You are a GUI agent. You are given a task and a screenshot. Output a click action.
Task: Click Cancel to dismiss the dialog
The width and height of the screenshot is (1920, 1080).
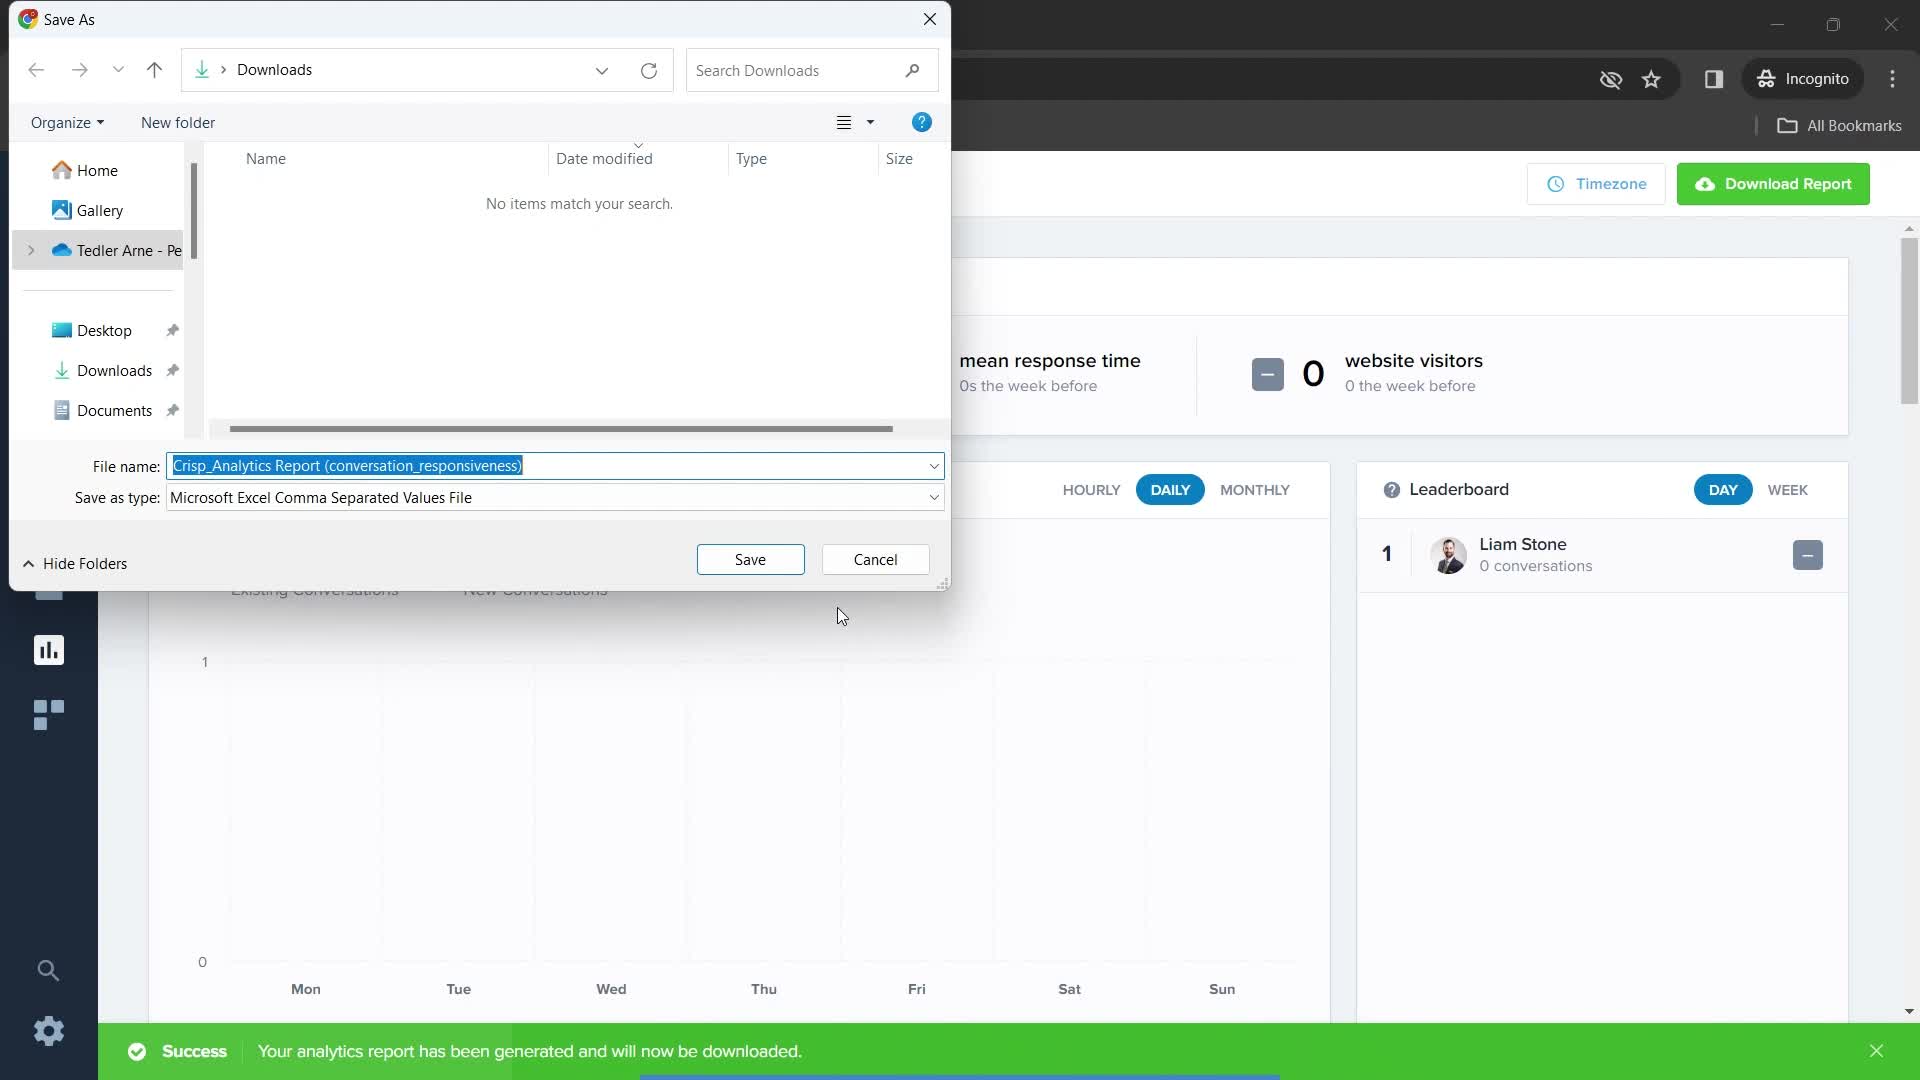point(876,559)
